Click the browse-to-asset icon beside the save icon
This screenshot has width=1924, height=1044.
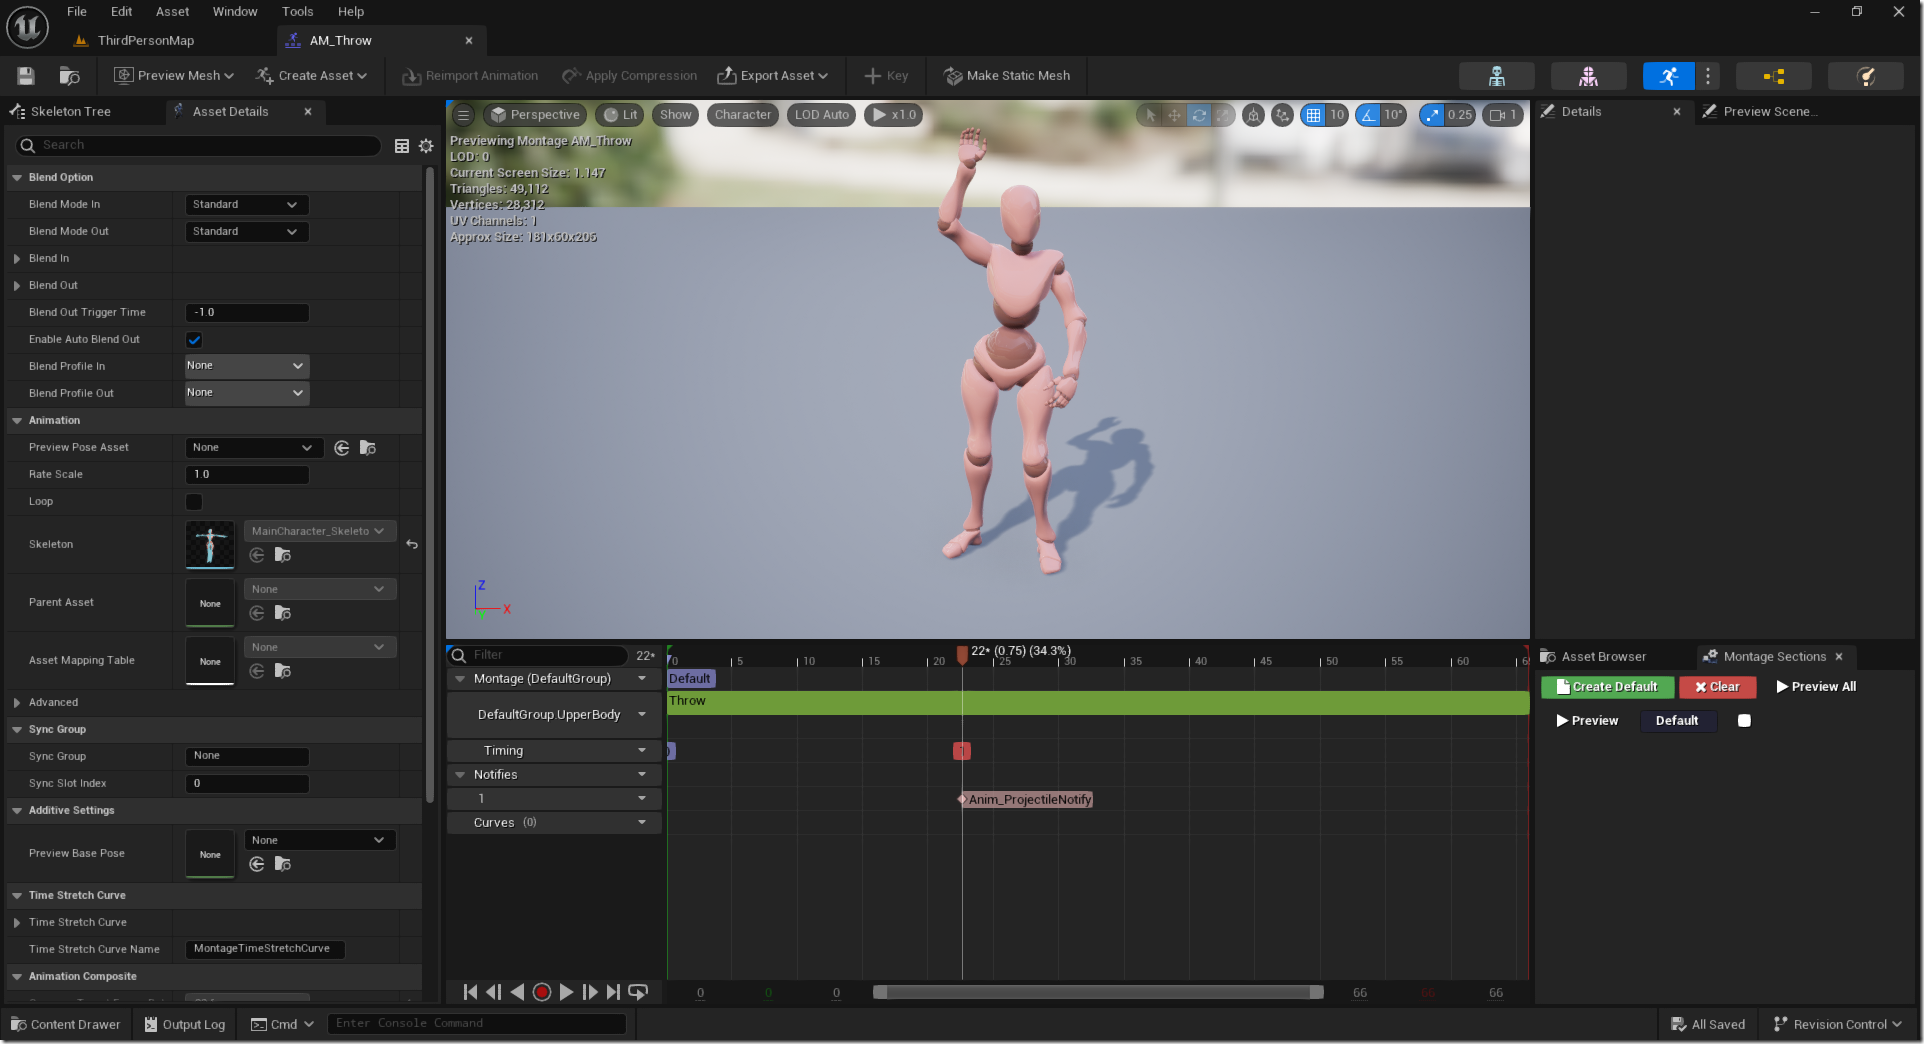69,76
